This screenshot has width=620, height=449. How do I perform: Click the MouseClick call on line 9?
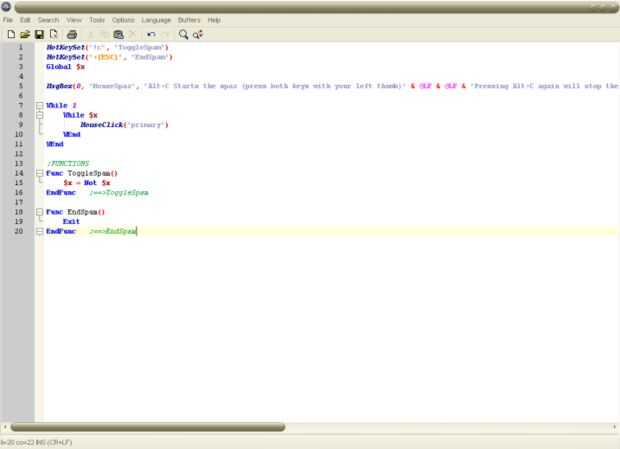click(124, 125)
